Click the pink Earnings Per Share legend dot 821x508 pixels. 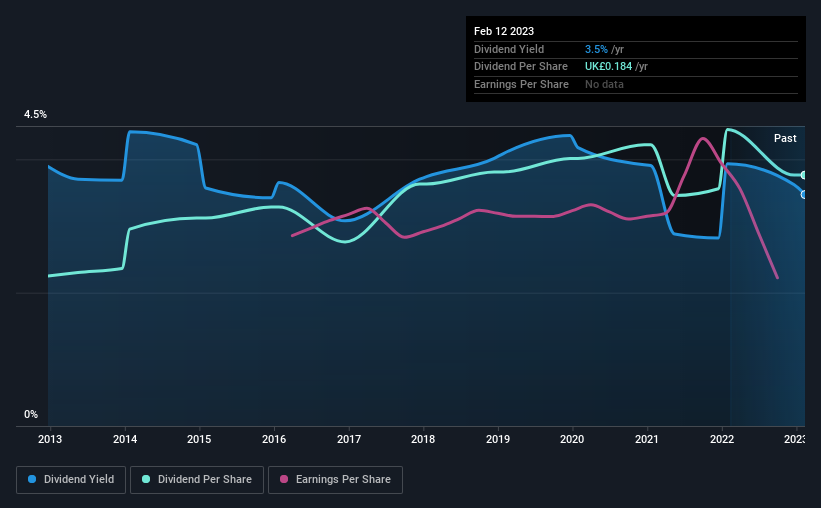click(x=284, y=479)
